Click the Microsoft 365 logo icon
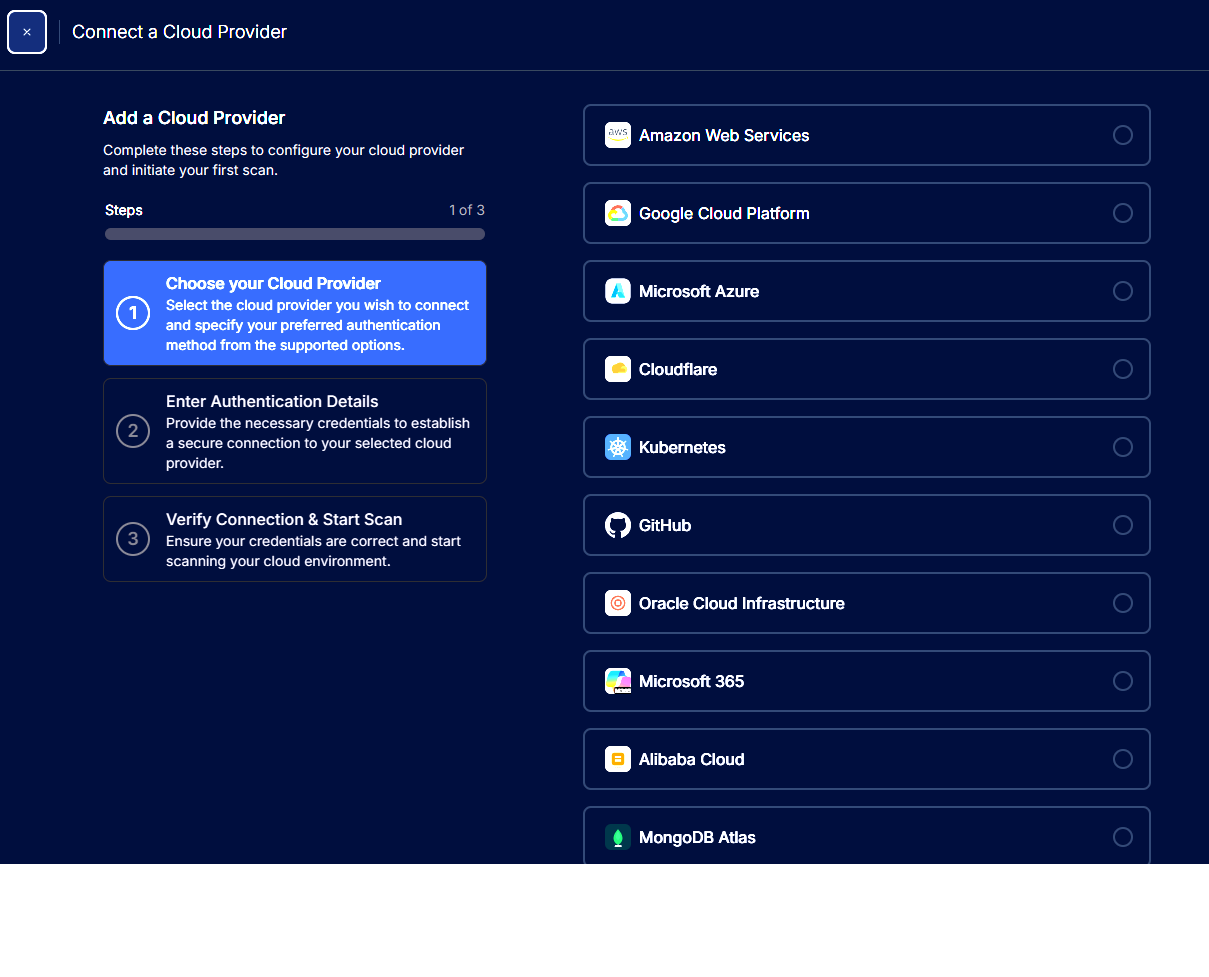This screenshot has height=977, width=1209. [x=618, y=681]
